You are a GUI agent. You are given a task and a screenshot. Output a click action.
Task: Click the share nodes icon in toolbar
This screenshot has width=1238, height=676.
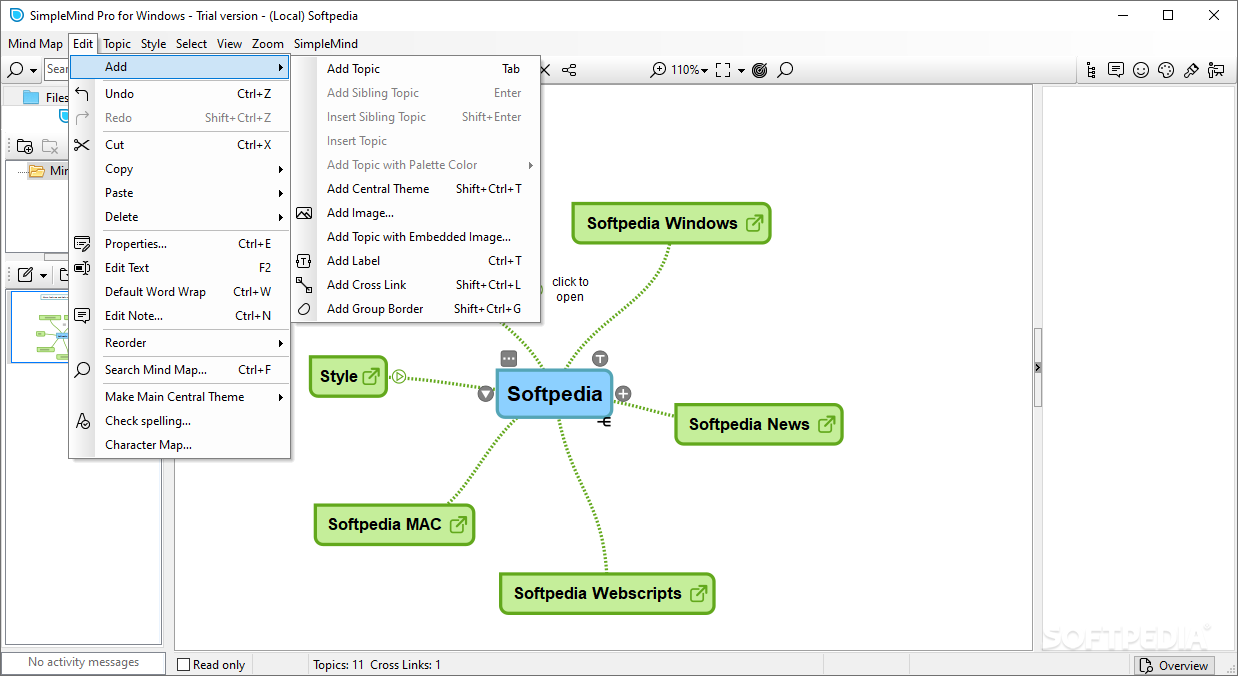pos(569,70)
